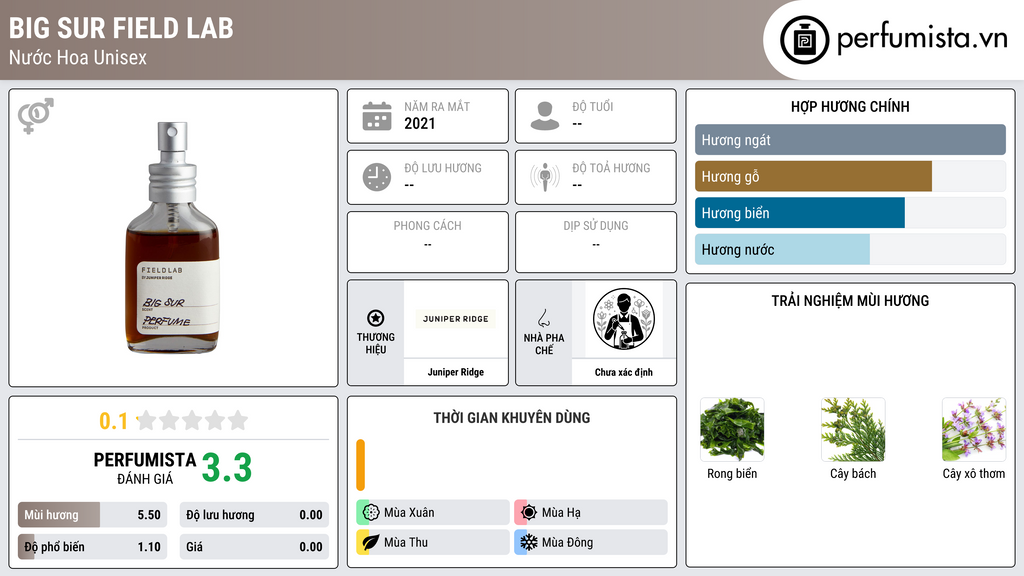Click the clock icon for Độ lưu hương
Image resolution: width=1024 pixels, height=576 pixels.
coord(377,177)
